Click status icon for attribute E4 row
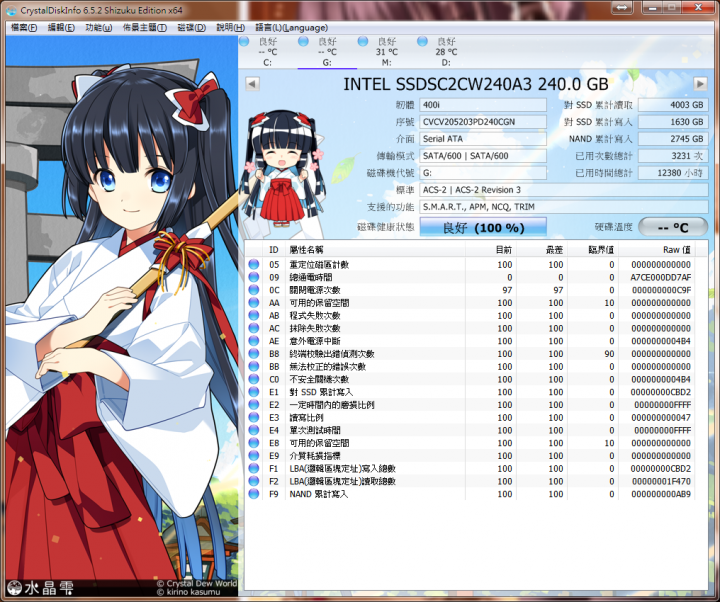This screenshot has height=602, width=720. click(x=253, y=430)
